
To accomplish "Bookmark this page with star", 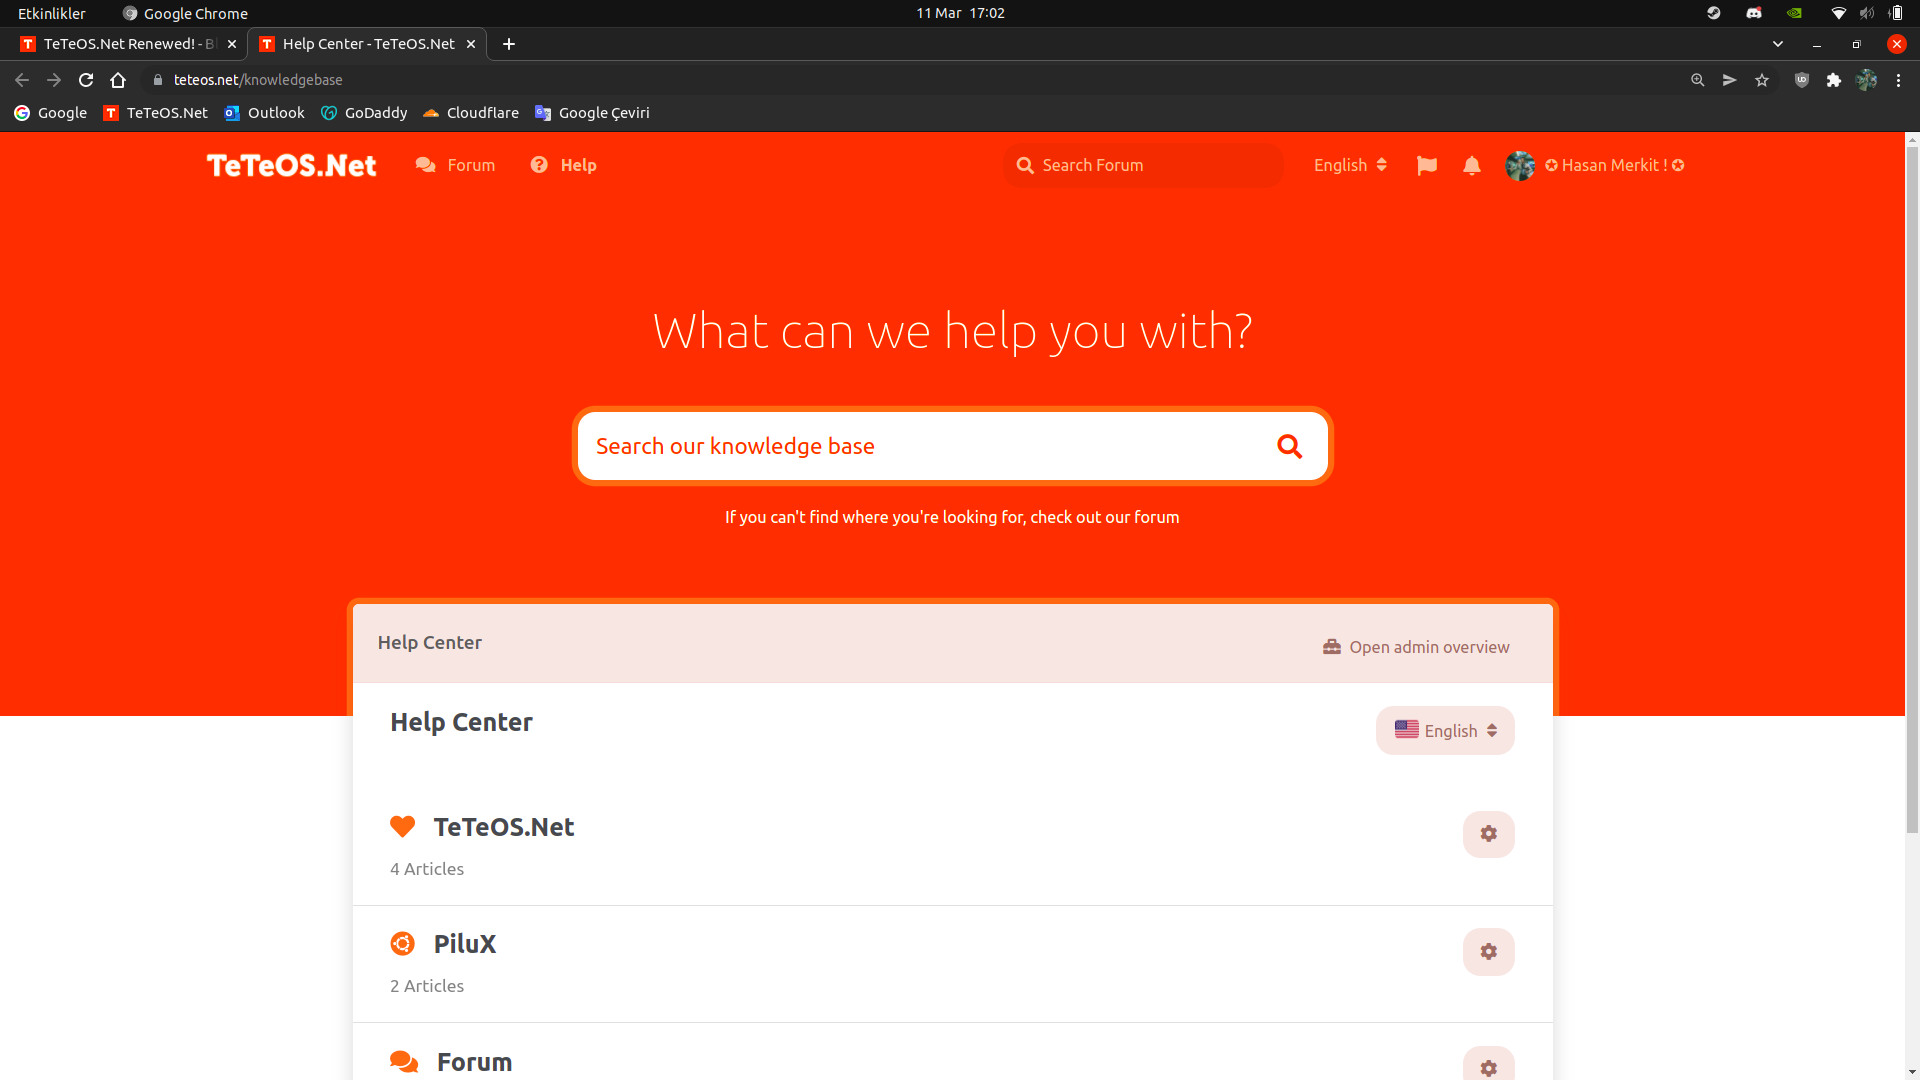I will point(1762,80).
